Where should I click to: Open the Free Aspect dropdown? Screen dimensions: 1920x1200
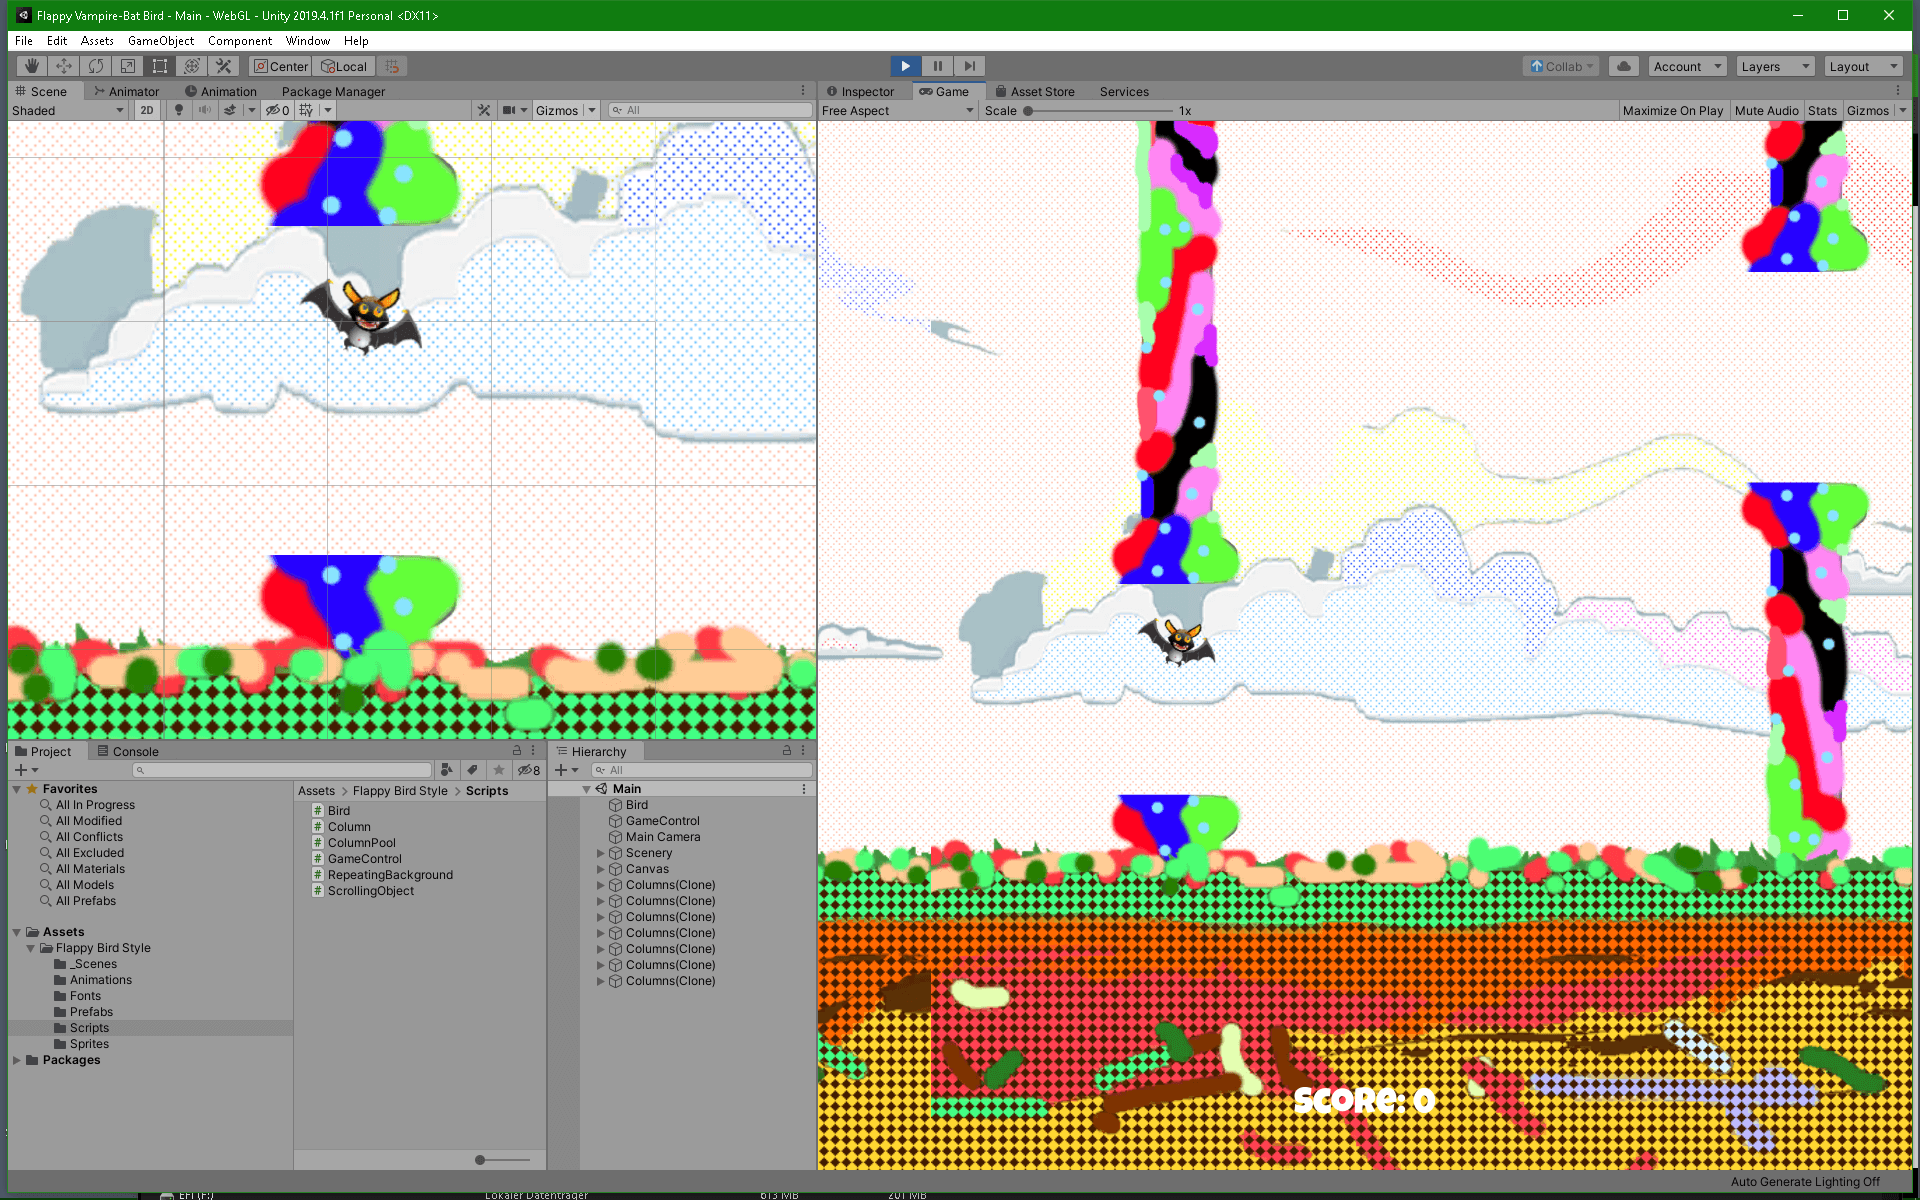click(897, 111)
